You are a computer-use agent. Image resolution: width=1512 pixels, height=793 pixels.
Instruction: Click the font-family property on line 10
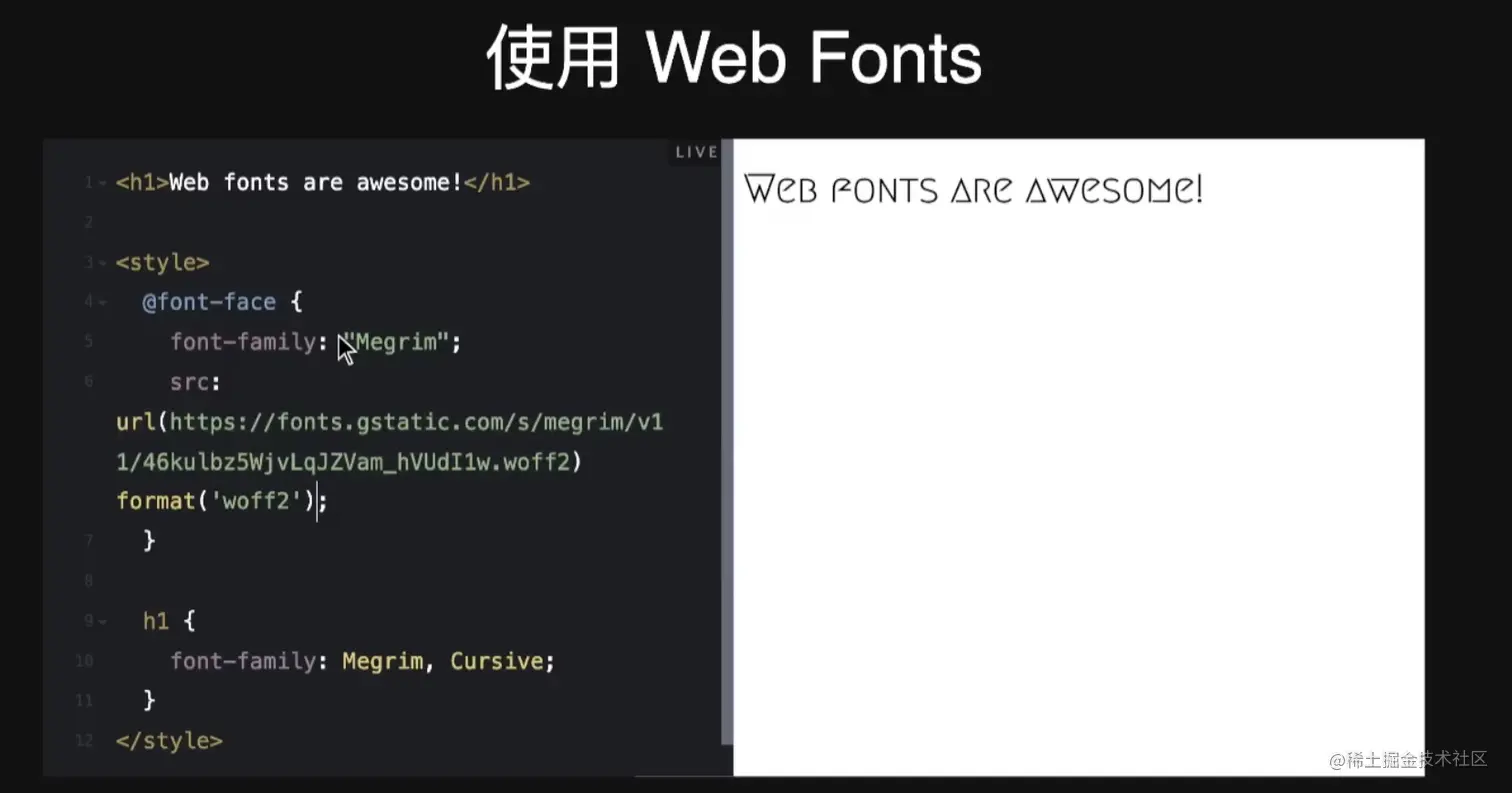point(243,661)
